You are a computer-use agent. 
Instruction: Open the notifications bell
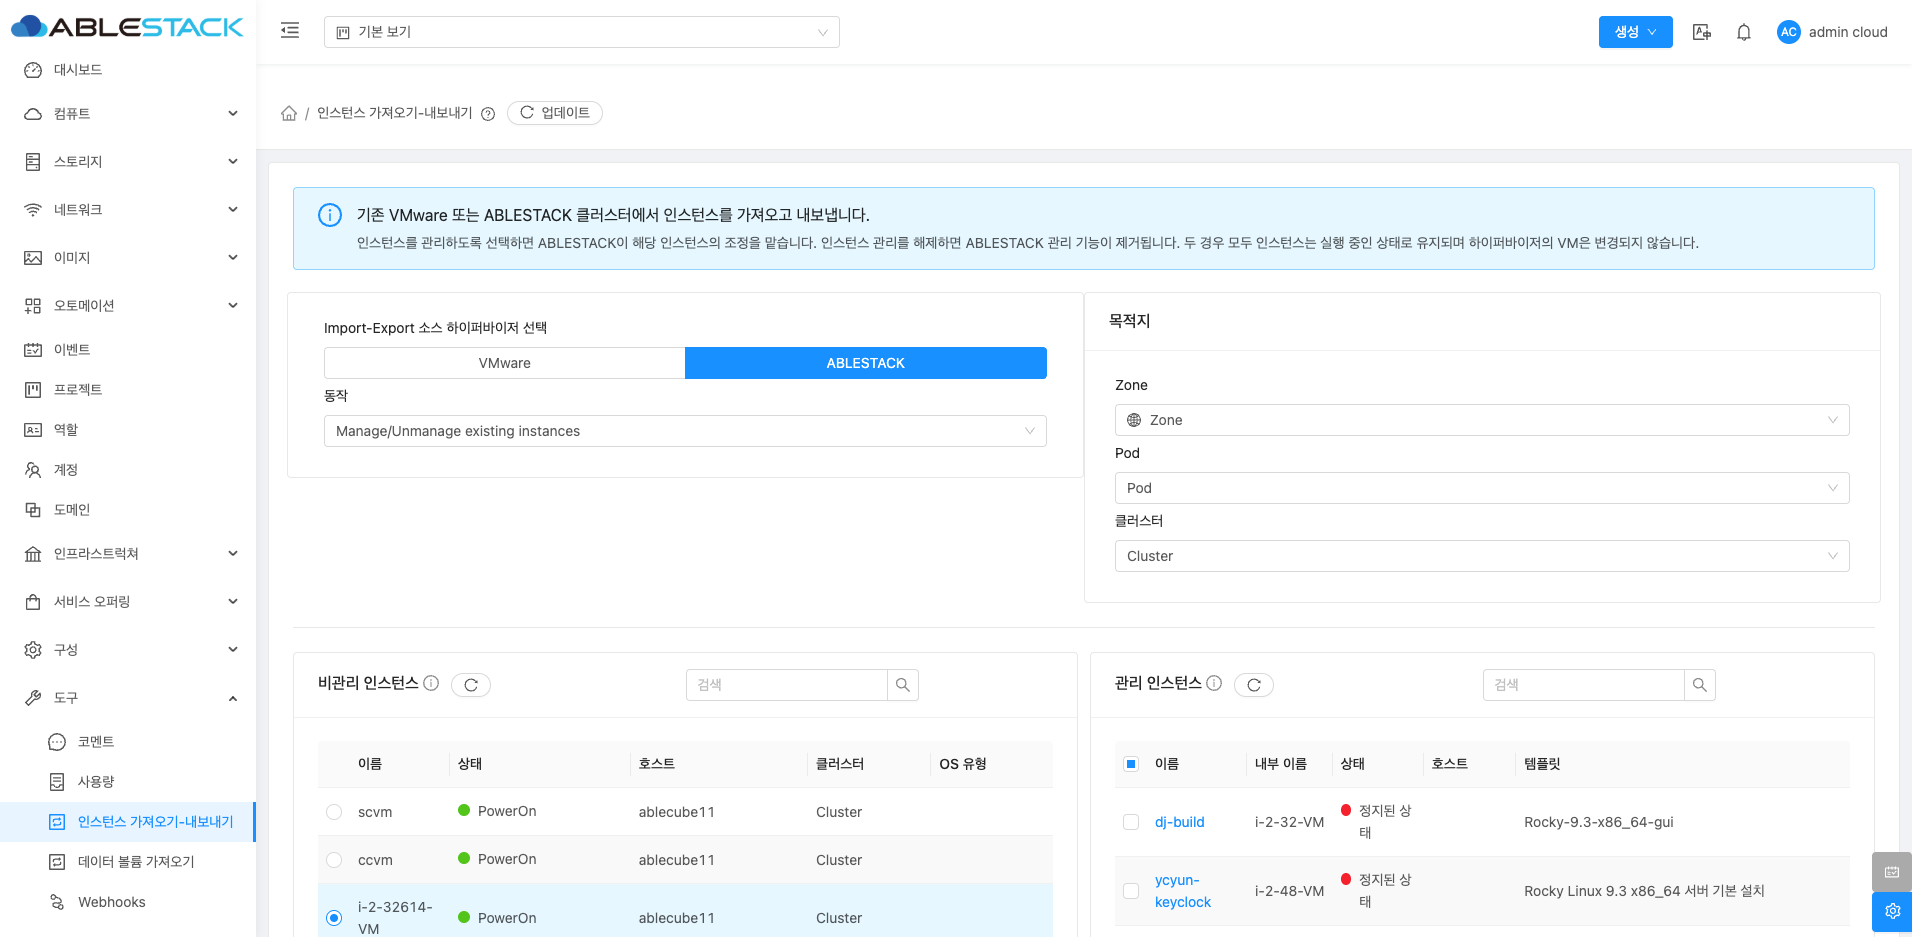pos(1743,32)
